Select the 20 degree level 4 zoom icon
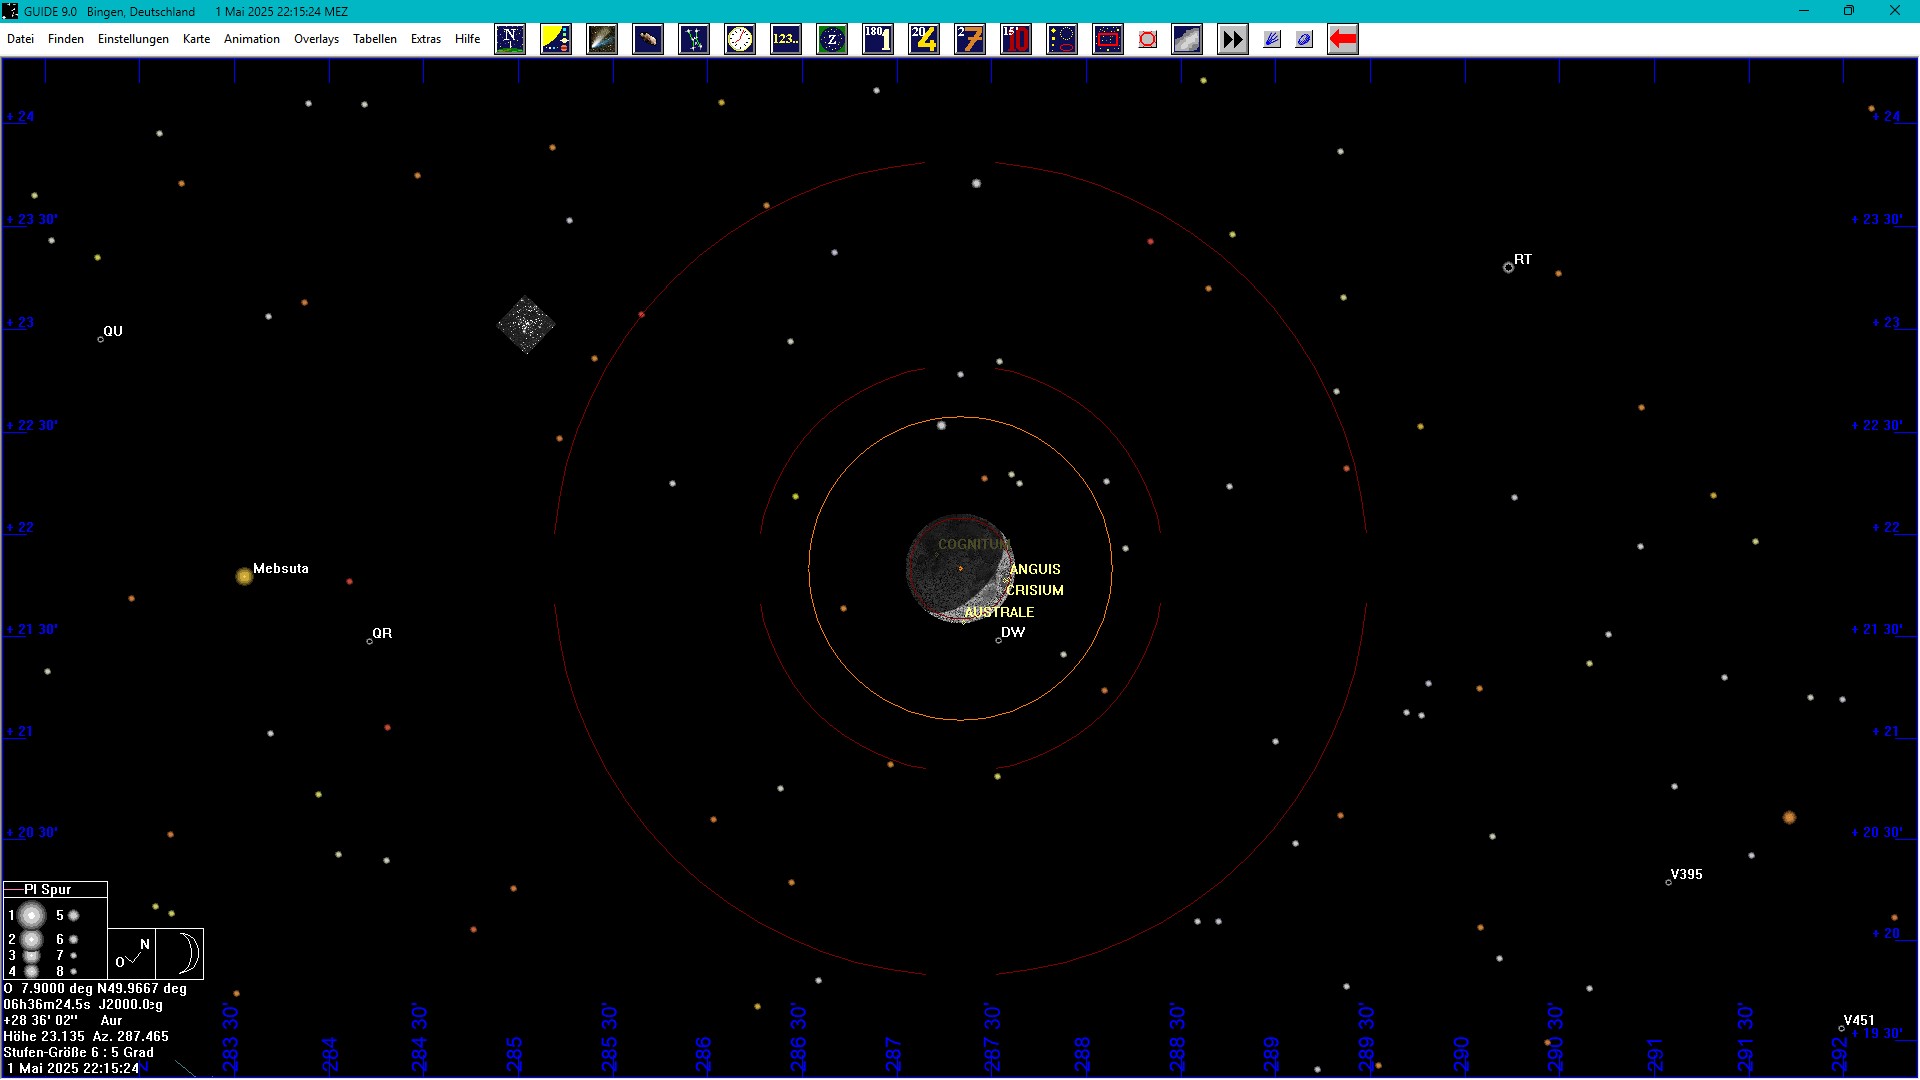This screenshot has width=1920, height=1080. (924, 40)
